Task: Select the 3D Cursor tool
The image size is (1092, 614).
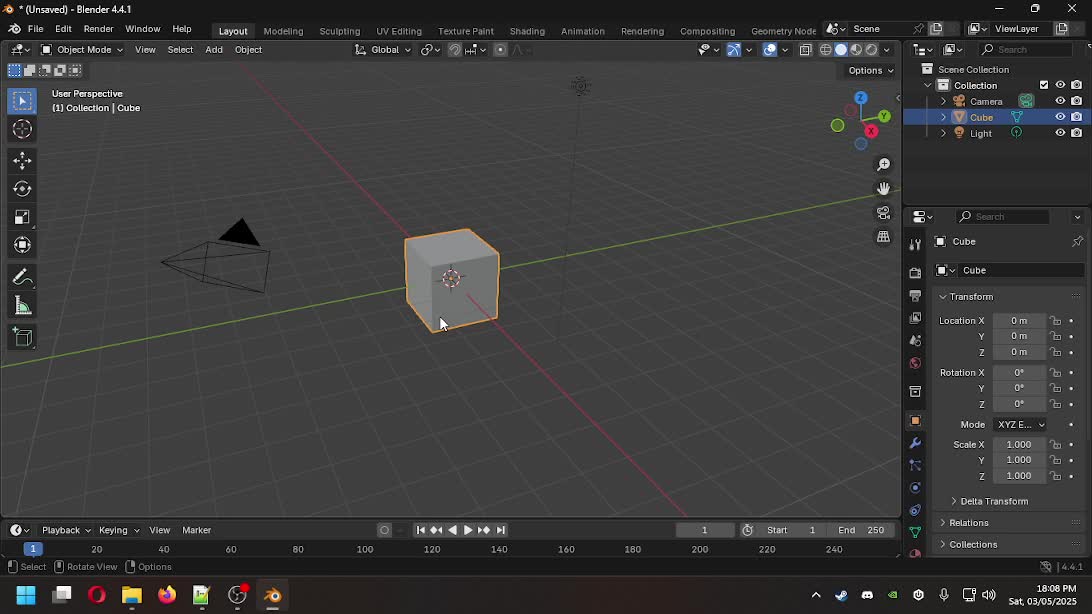Action: point(22,129)
